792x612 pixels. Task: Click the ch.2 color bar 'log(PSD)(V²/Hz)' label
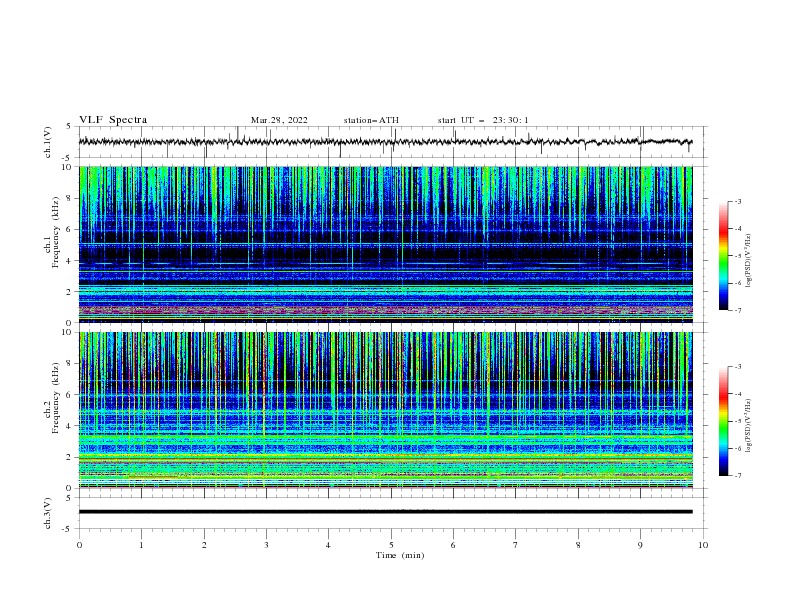click(x=748, y=426)
